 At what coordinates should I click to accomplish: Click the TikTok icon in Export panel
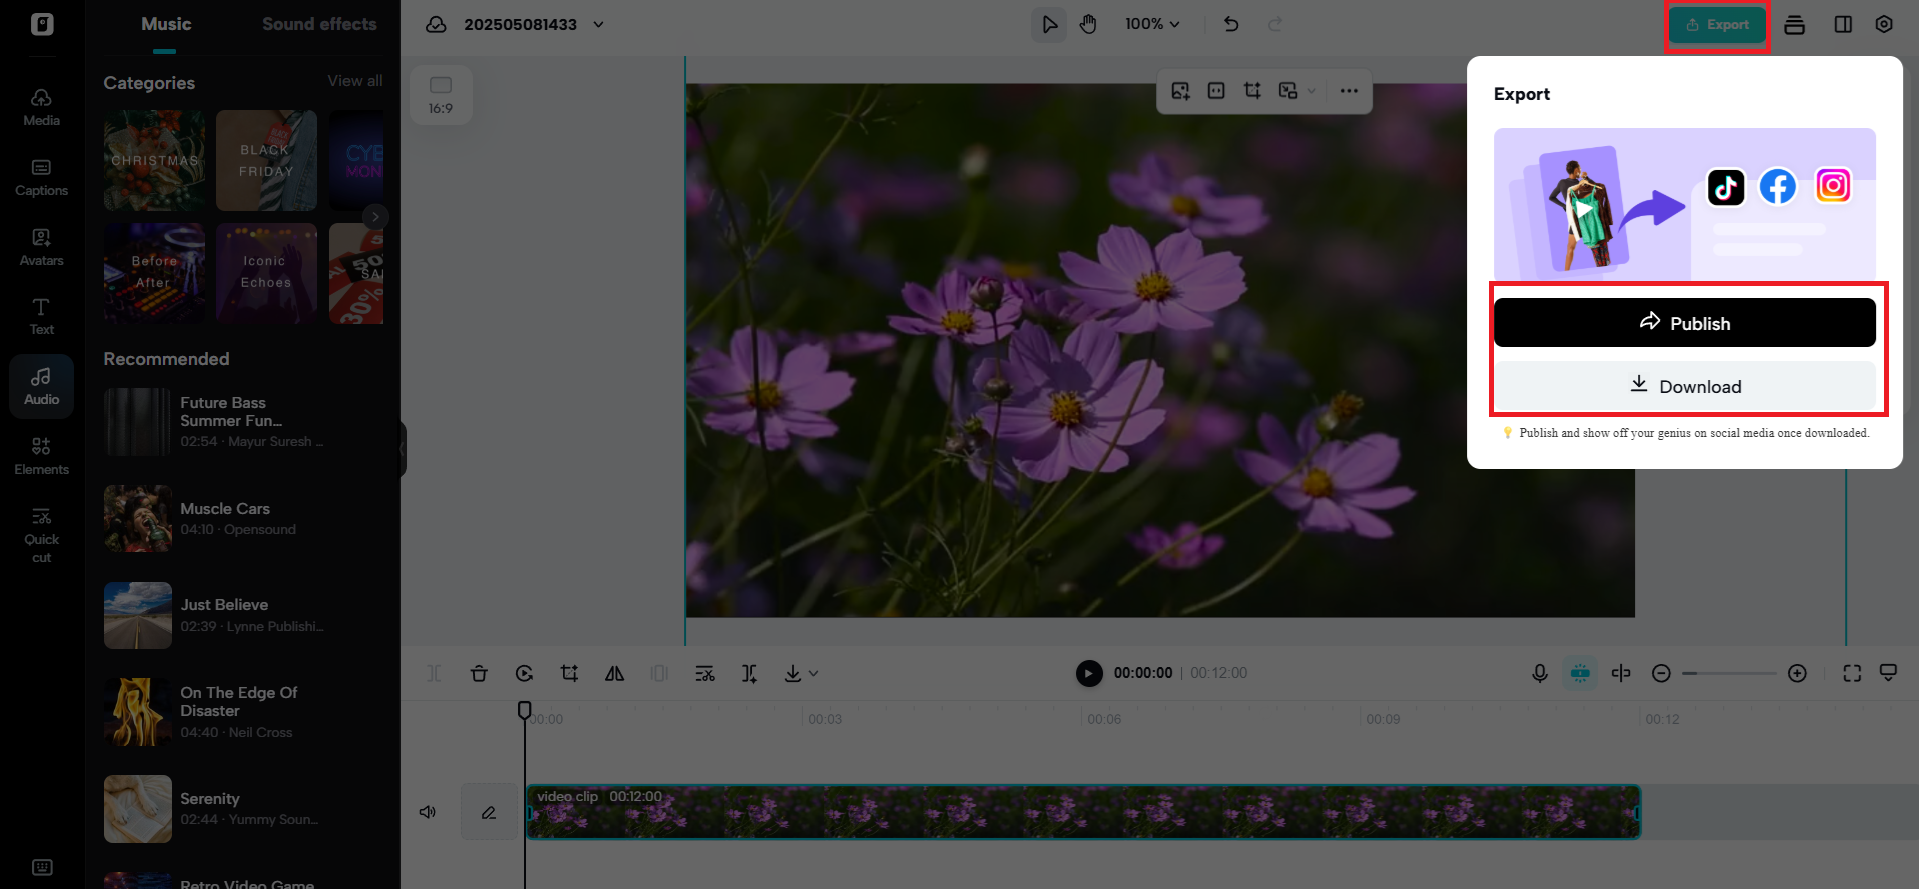coord(1726,187)
